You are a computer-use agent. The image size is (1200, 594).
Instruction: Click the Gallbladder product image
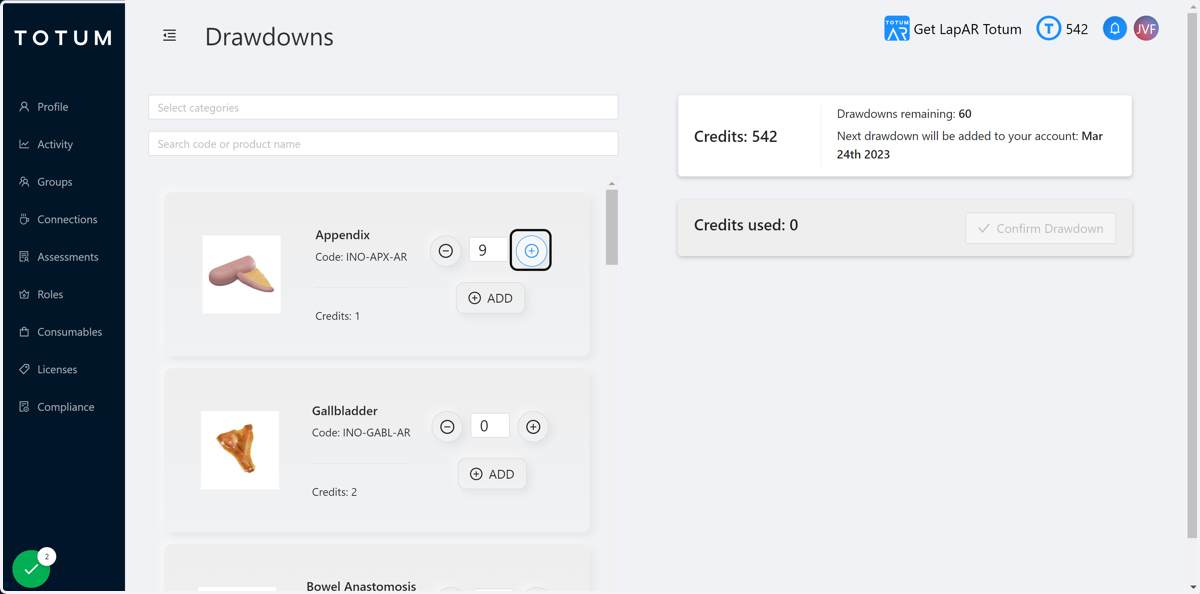click(240, 450)
